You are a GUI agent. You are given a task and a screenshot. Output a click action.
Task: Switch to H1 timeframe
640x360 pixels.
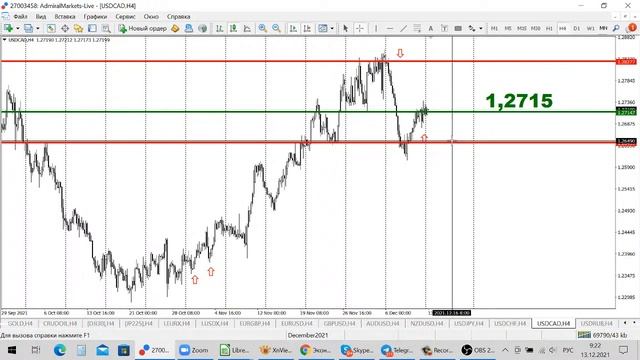549,28
